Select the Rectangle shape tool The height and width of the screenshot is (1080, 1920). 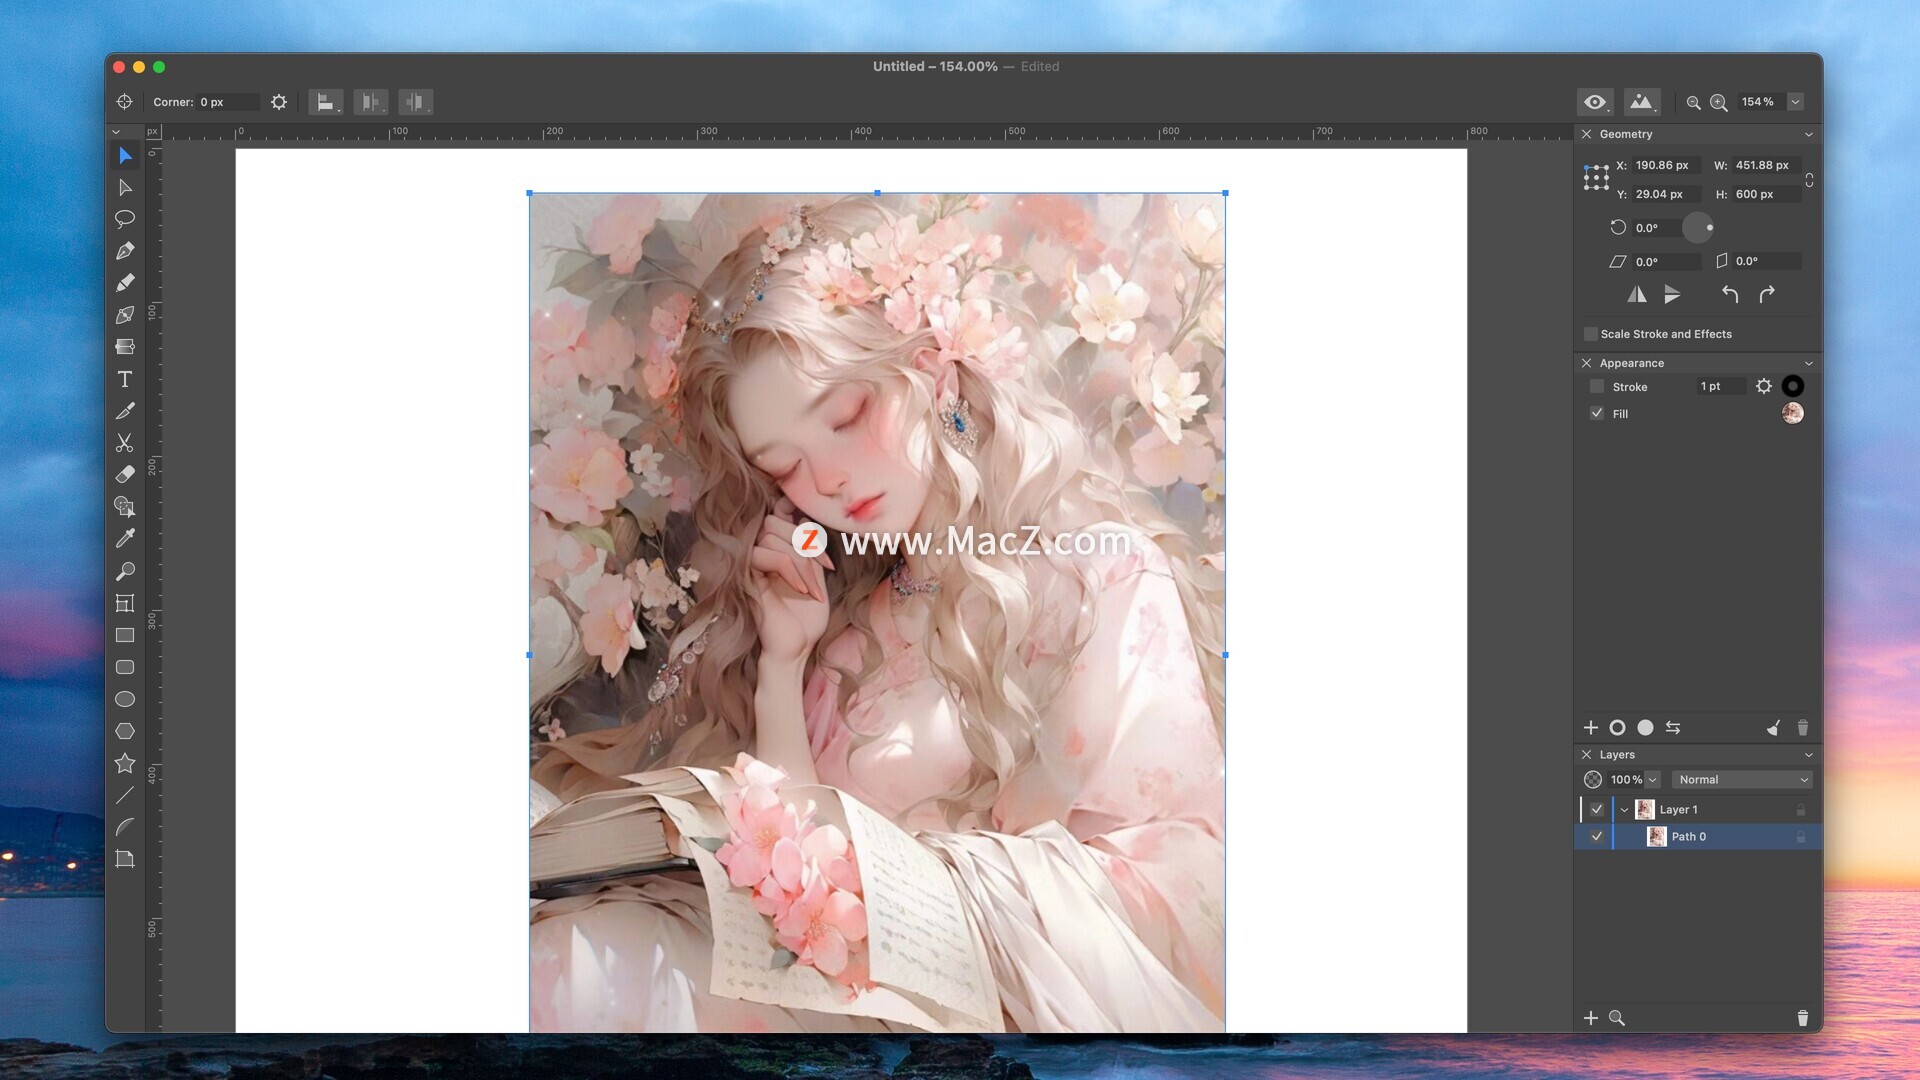click(x=125, y=635)
